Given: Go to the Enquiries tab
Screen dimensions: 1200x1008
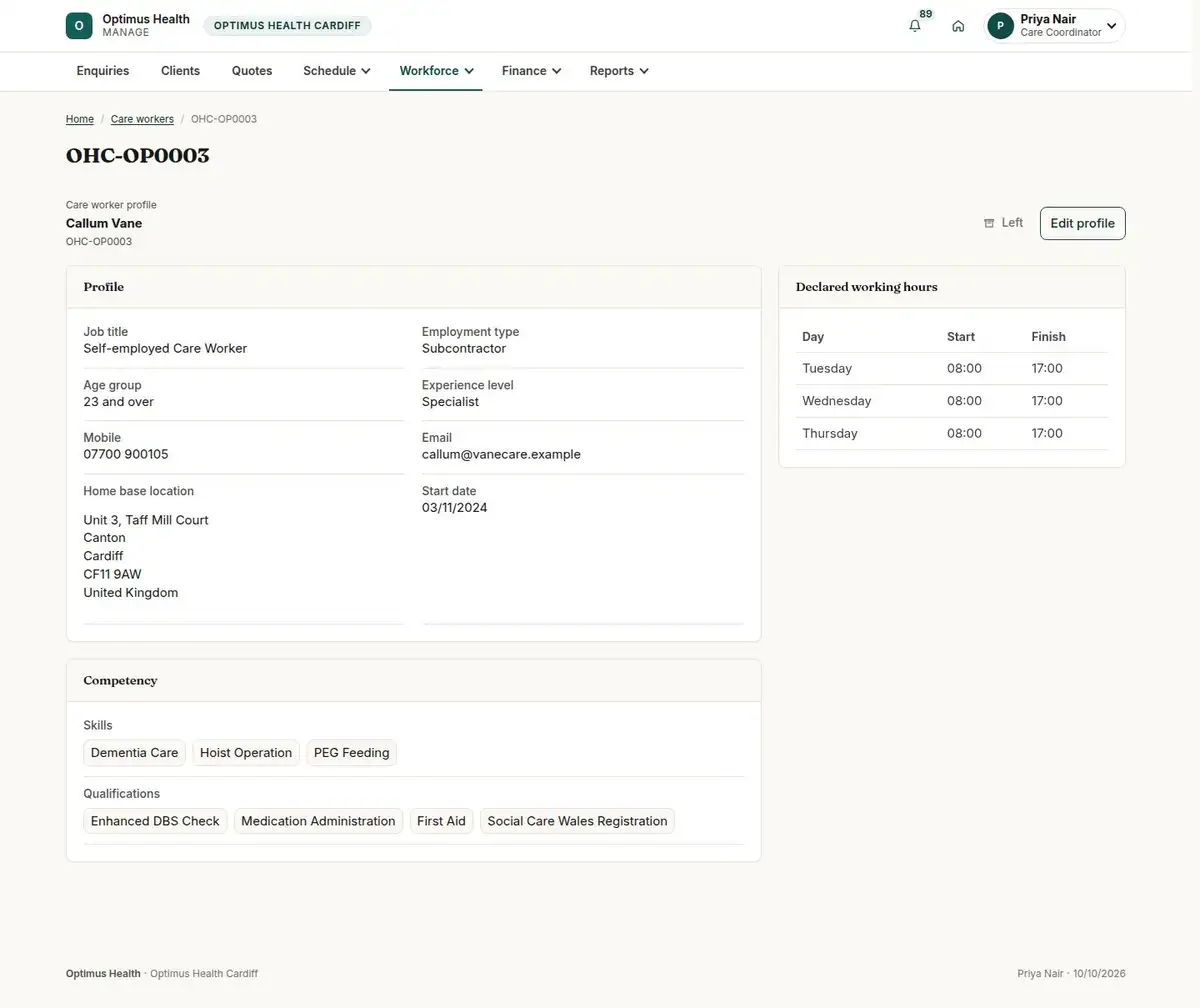Looking at the screenshot, I should [x=103, y=71].
